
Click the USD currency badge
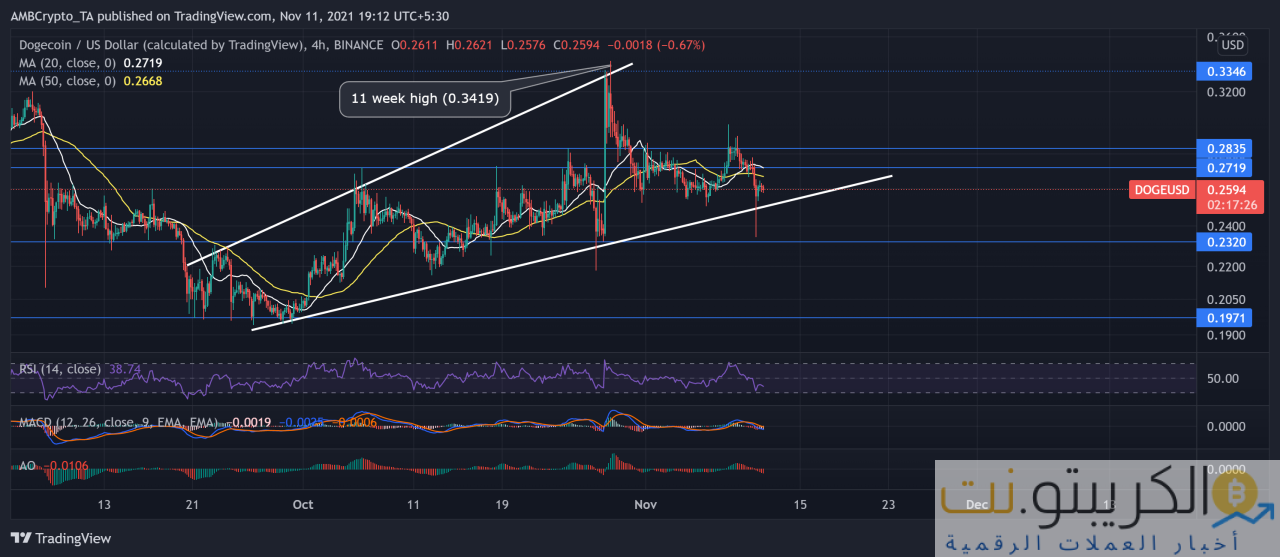(x=1233, y=45)
